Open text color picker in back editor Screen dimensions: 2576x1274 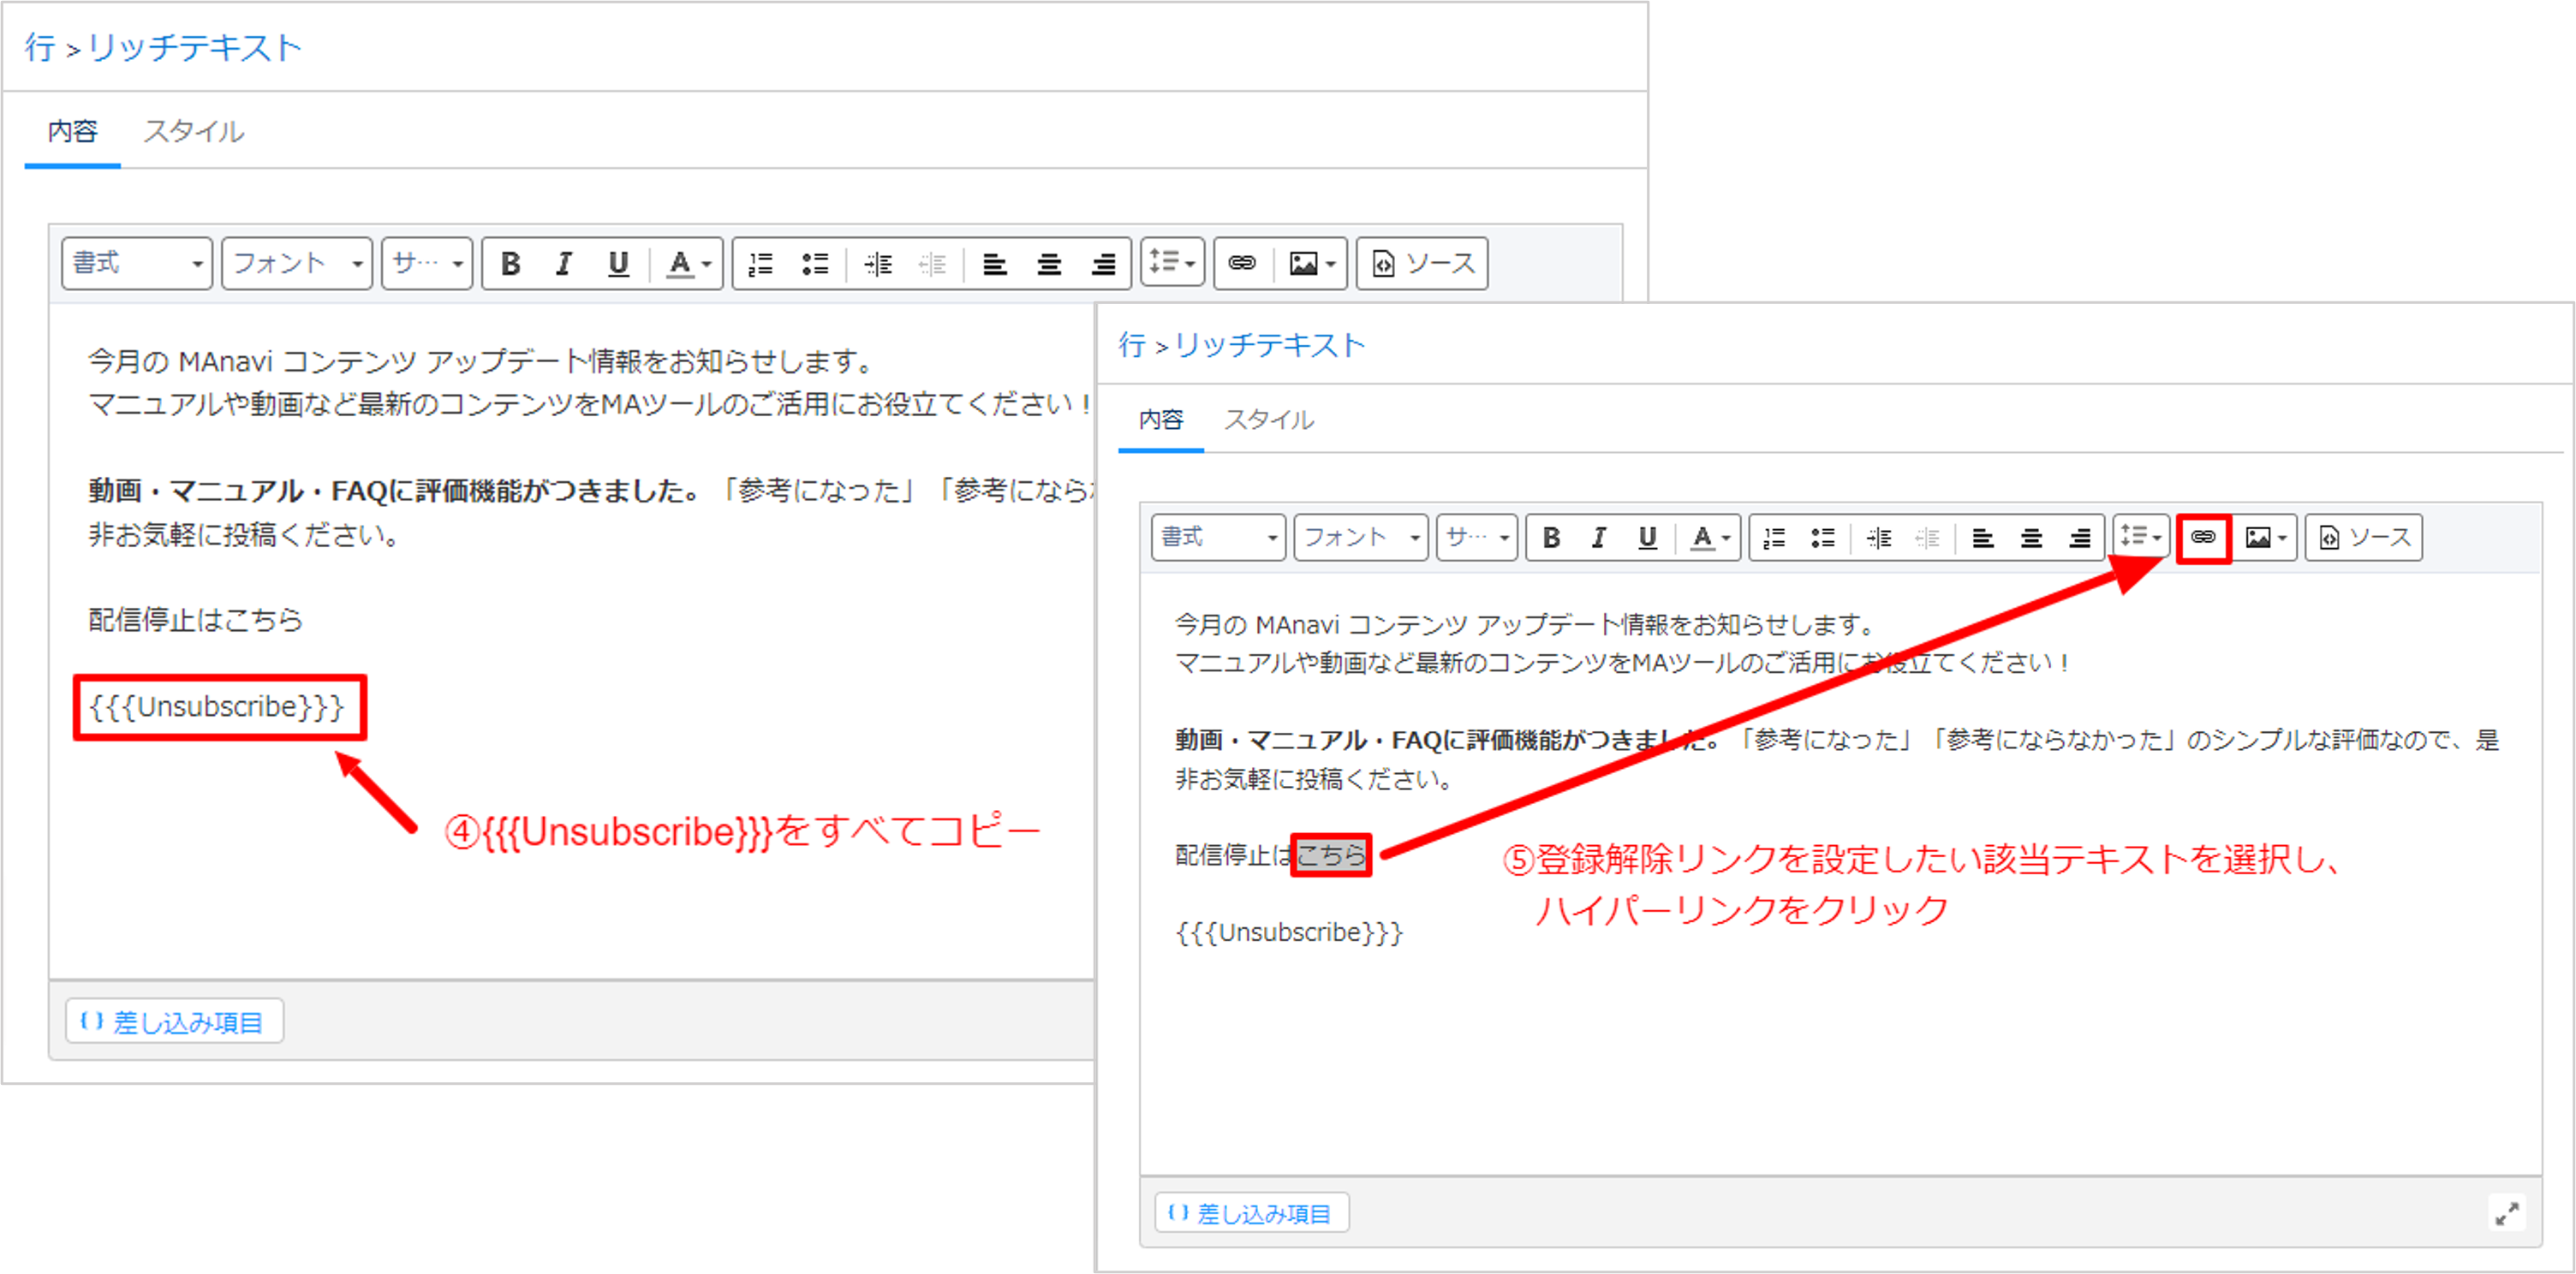(688, 264)
